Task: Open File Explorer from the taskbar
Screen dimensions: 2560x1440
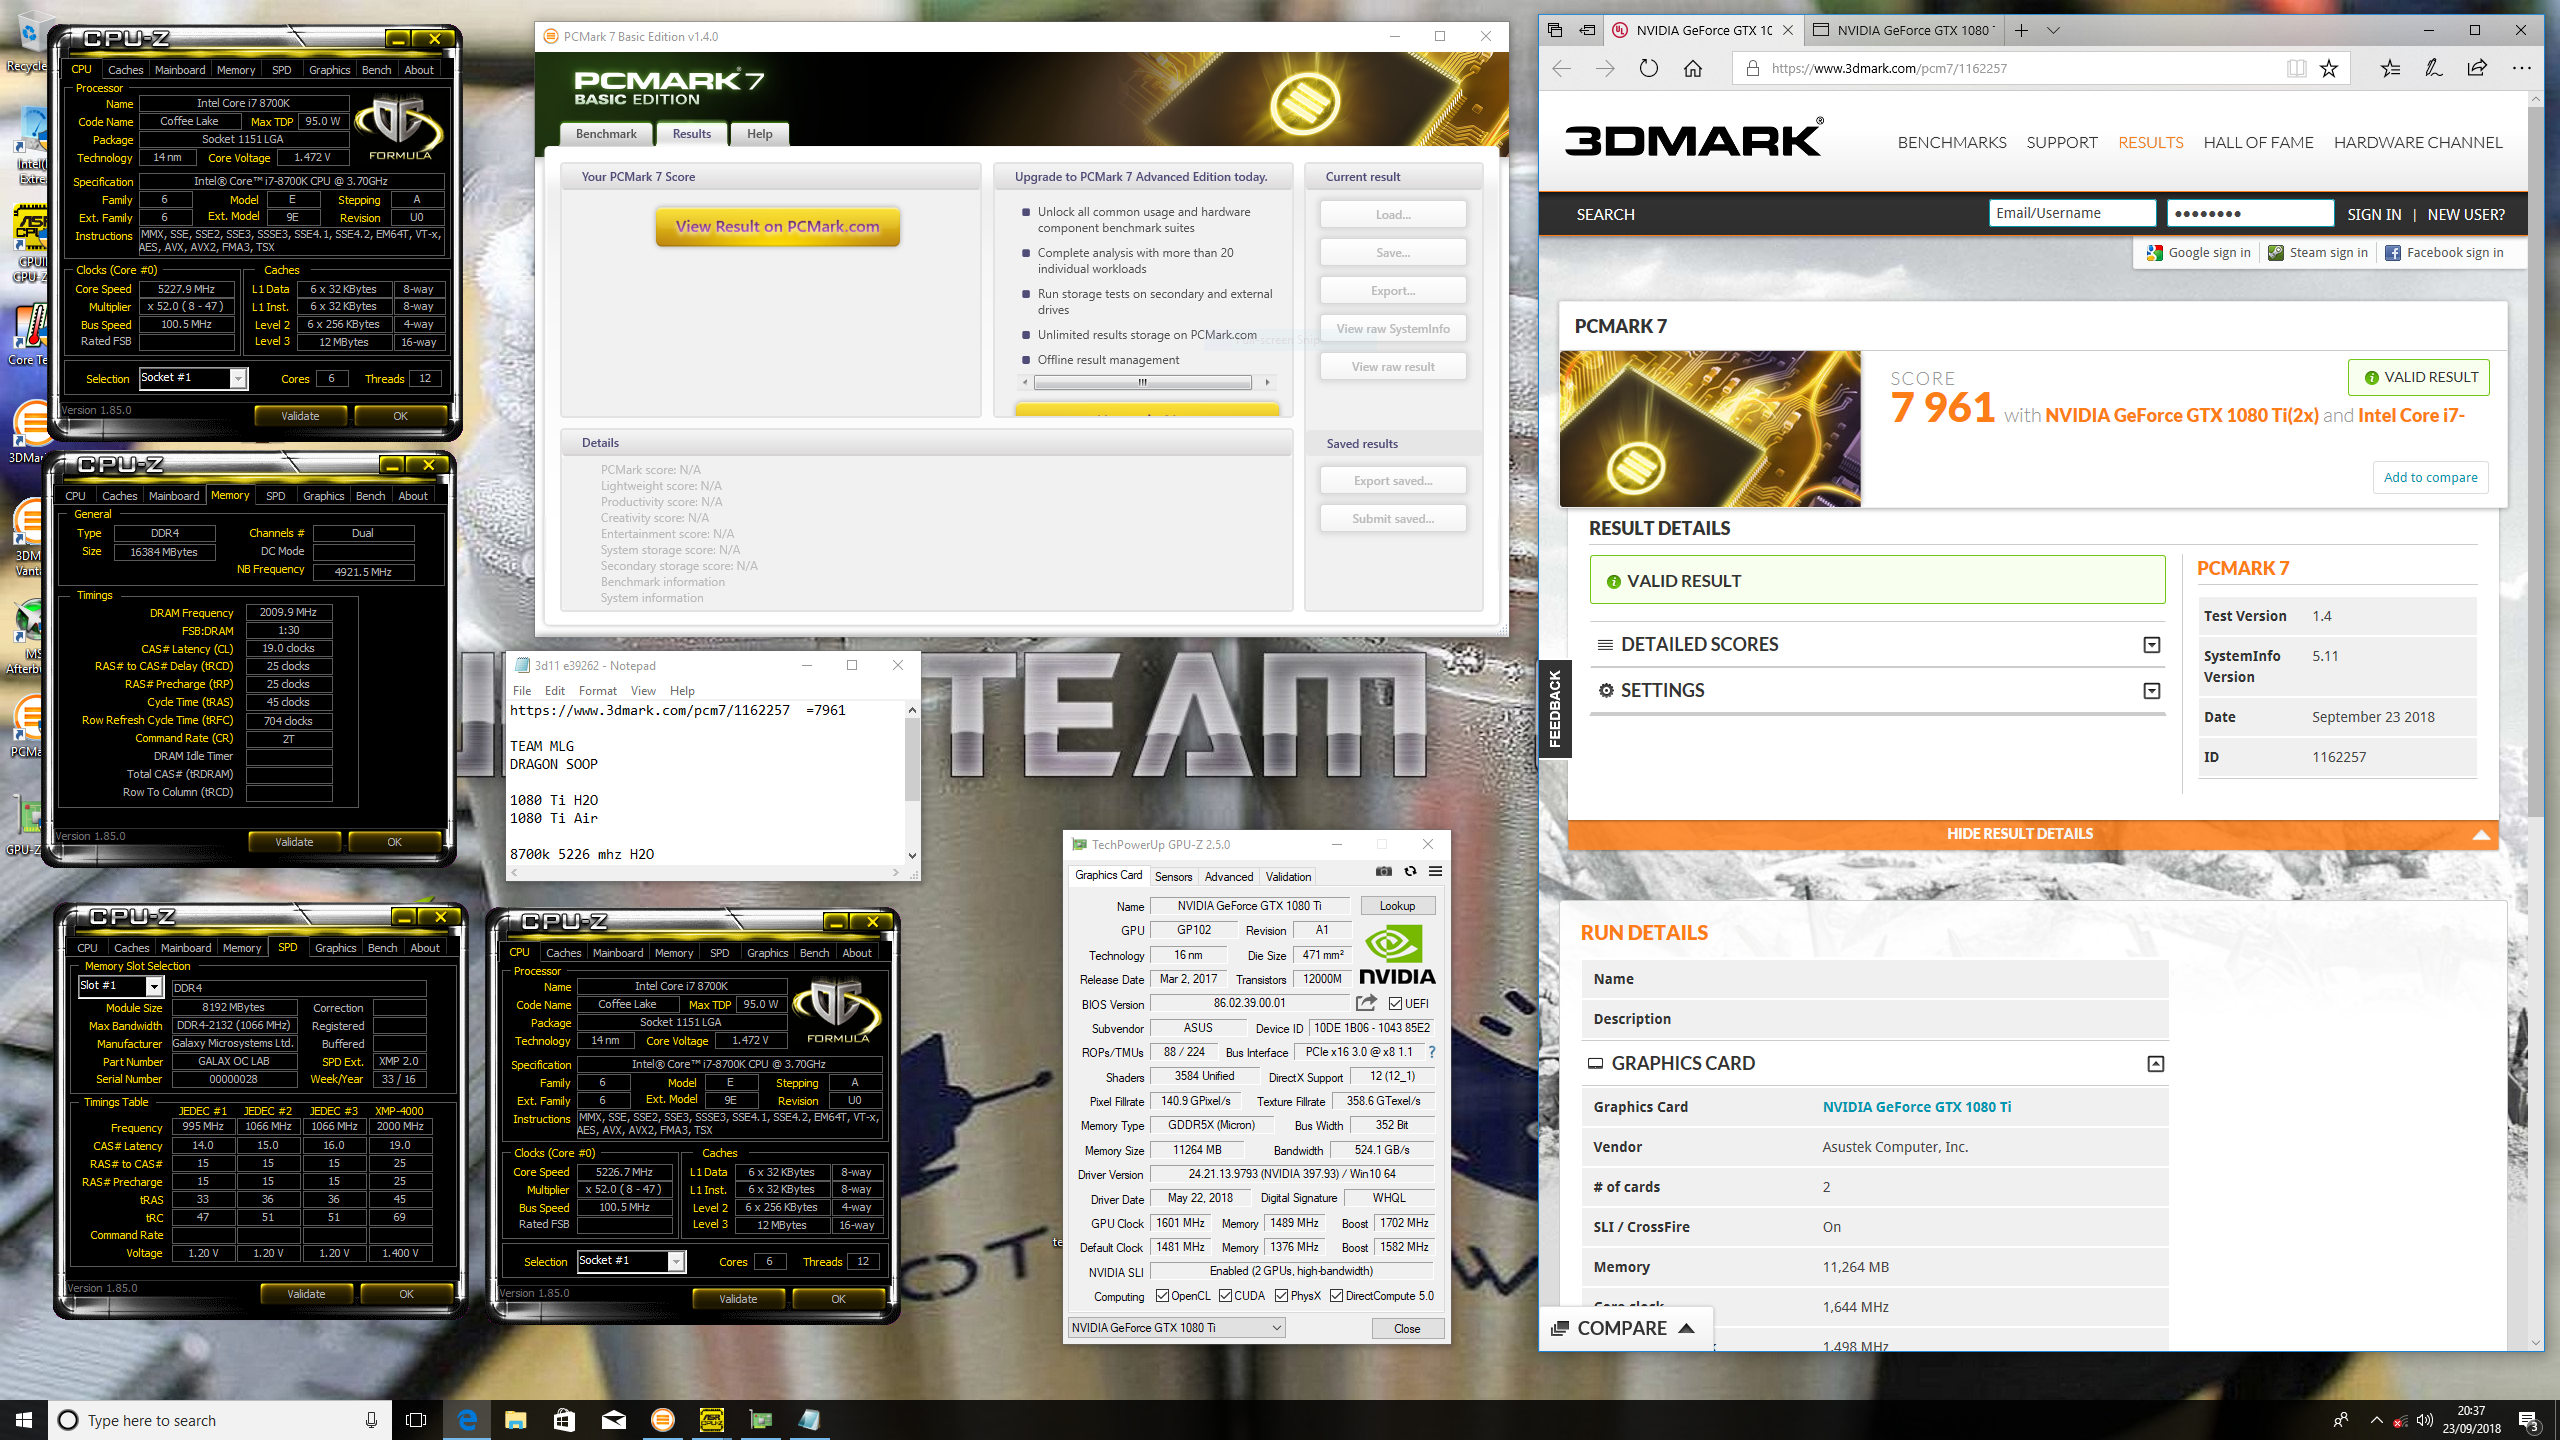Action: click(515, 1419)
